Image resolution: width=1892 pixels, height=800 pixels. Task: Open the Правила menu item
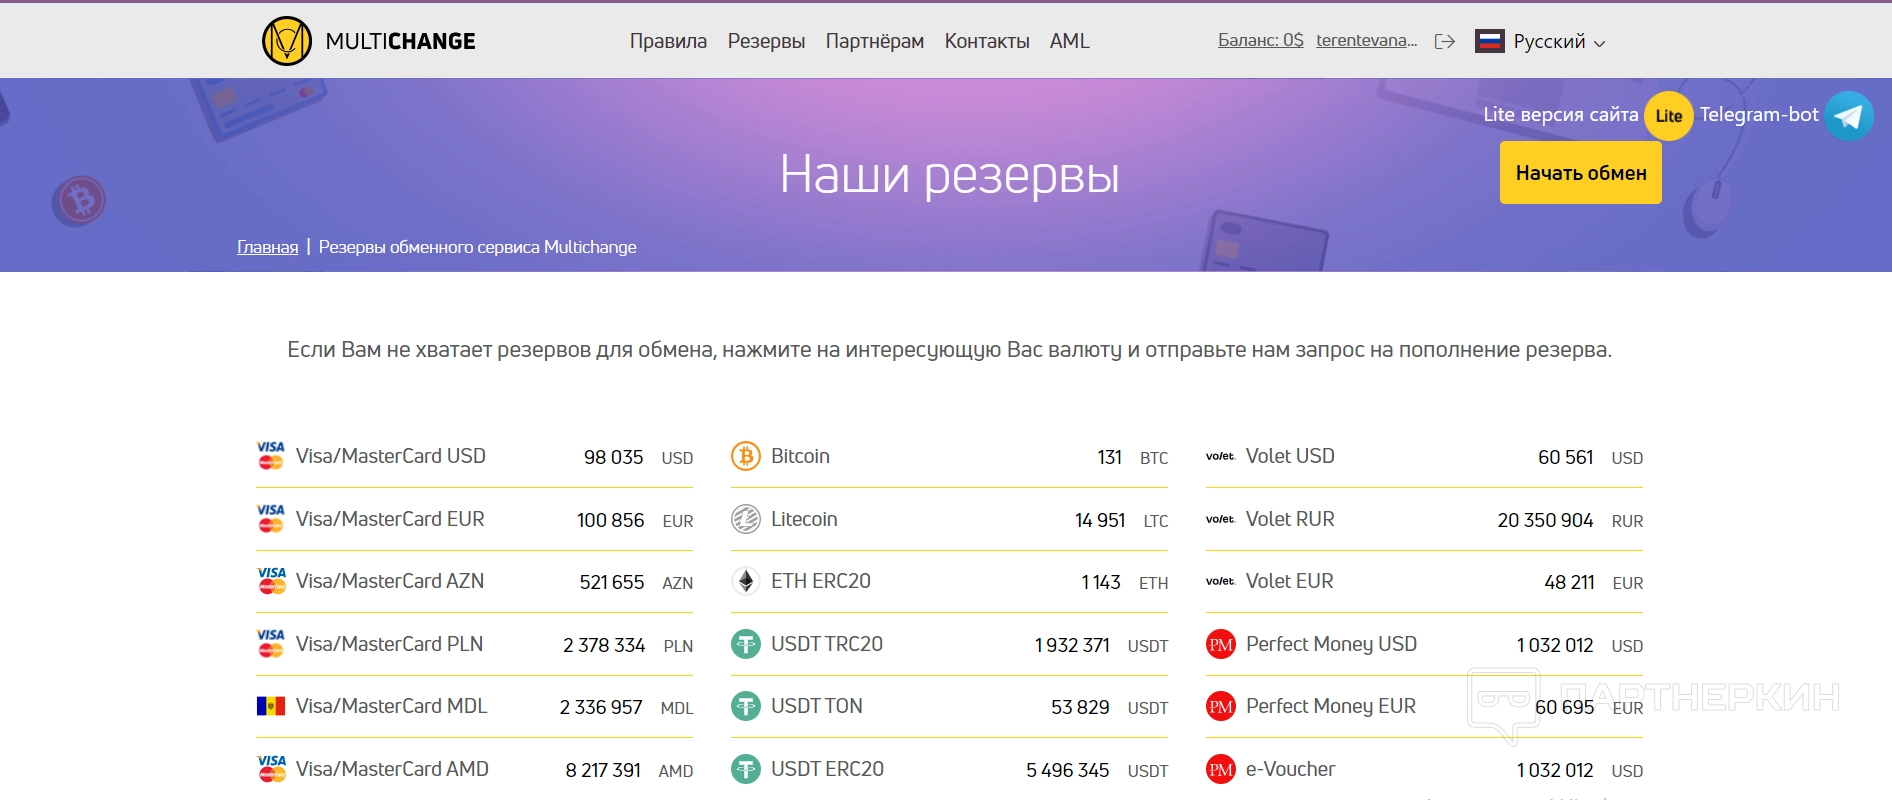[668, 41]
